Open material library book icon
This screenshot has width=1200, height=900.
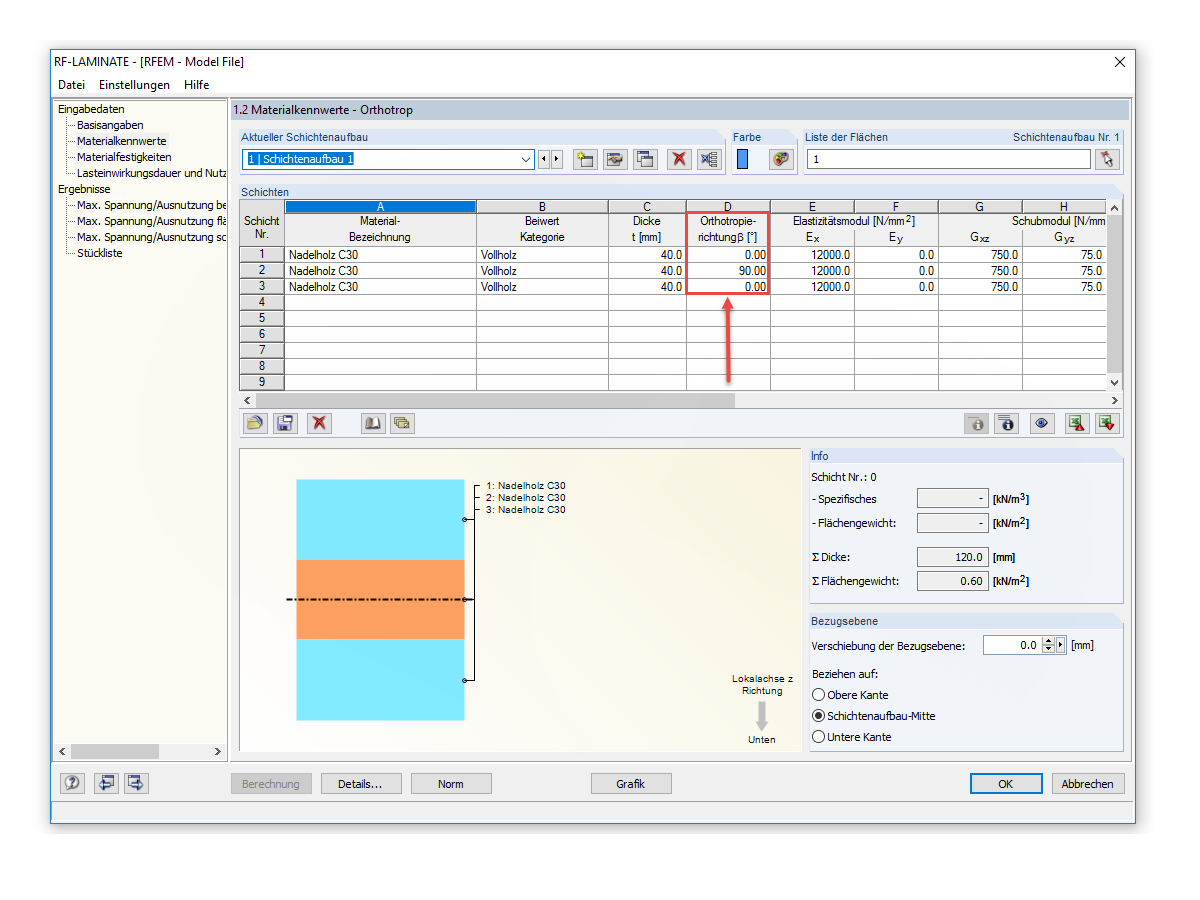pyautogui.click(x=373, y=423)
